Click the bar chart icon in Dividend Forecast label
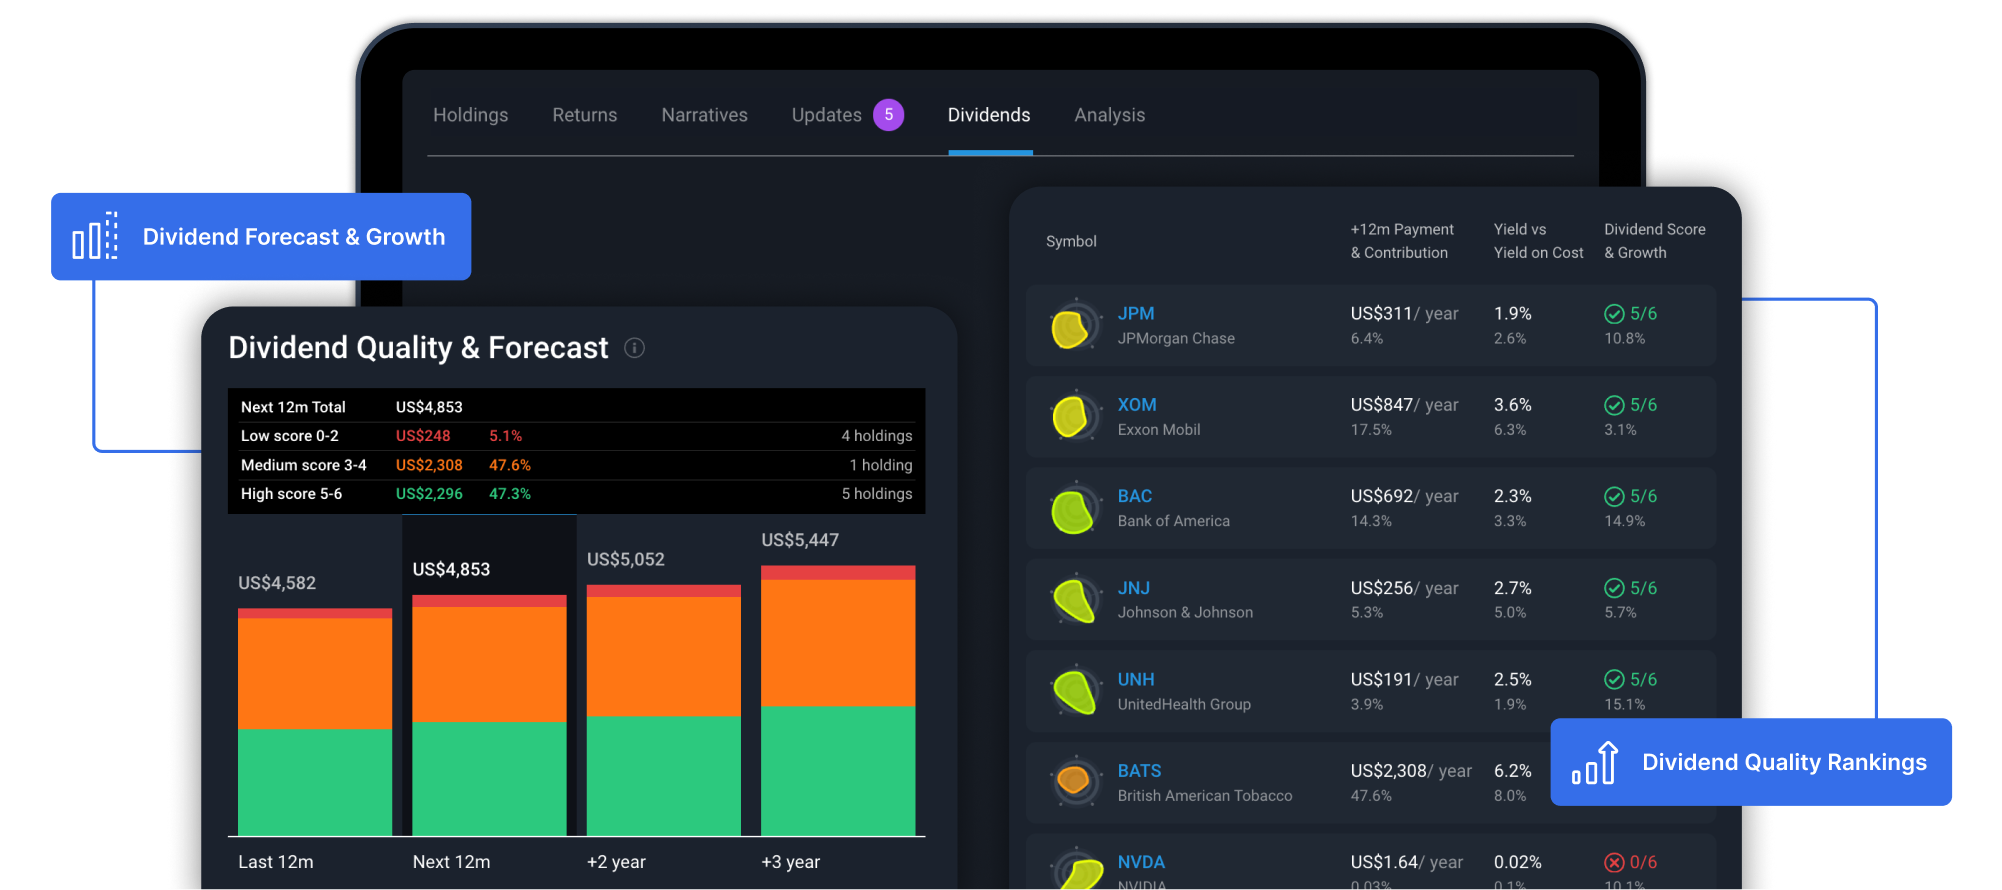Screen dimensions: 2002x890 95,237
